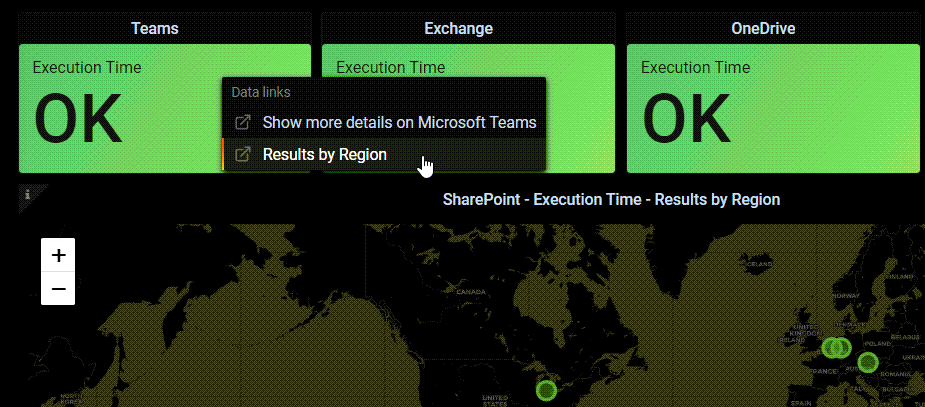Click the Teams OK status value

pyautogui.click(x=78, y=120)
